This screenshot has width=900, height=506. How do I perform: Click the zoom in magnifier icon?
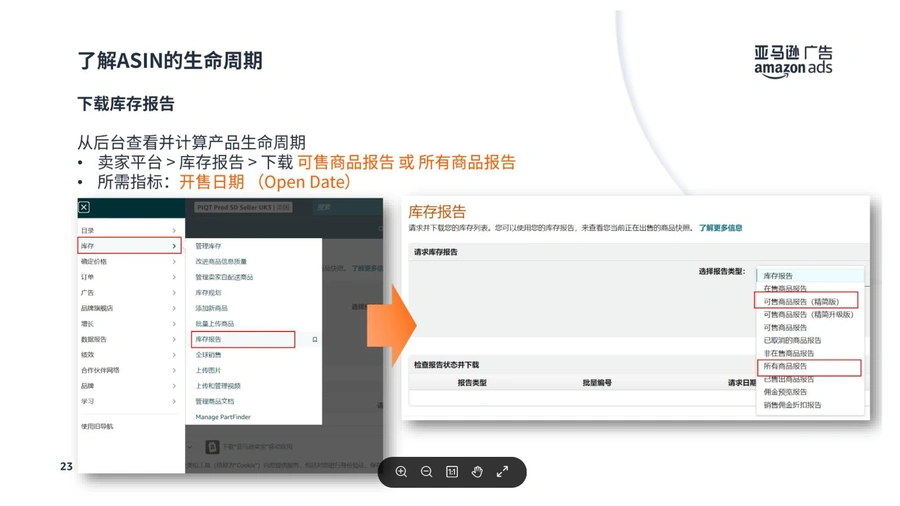(x=401, y=472)
